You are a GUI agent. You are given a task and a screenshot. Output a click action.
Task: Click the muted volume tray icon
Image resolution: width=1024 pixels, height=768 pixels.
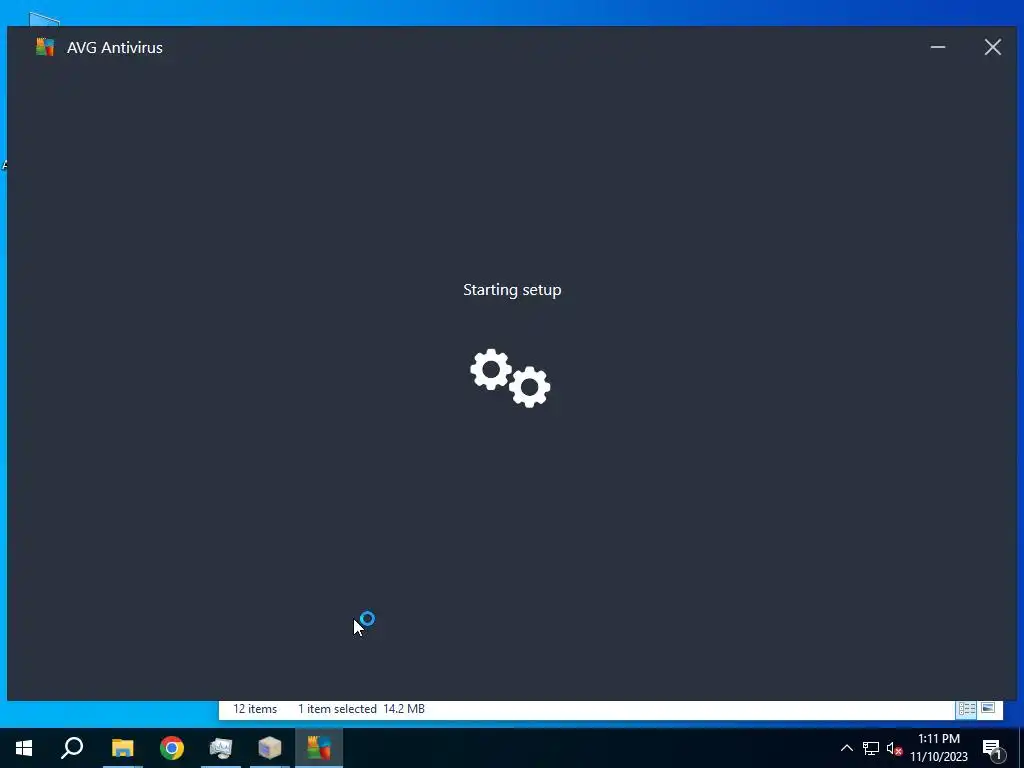coord(894,748)
